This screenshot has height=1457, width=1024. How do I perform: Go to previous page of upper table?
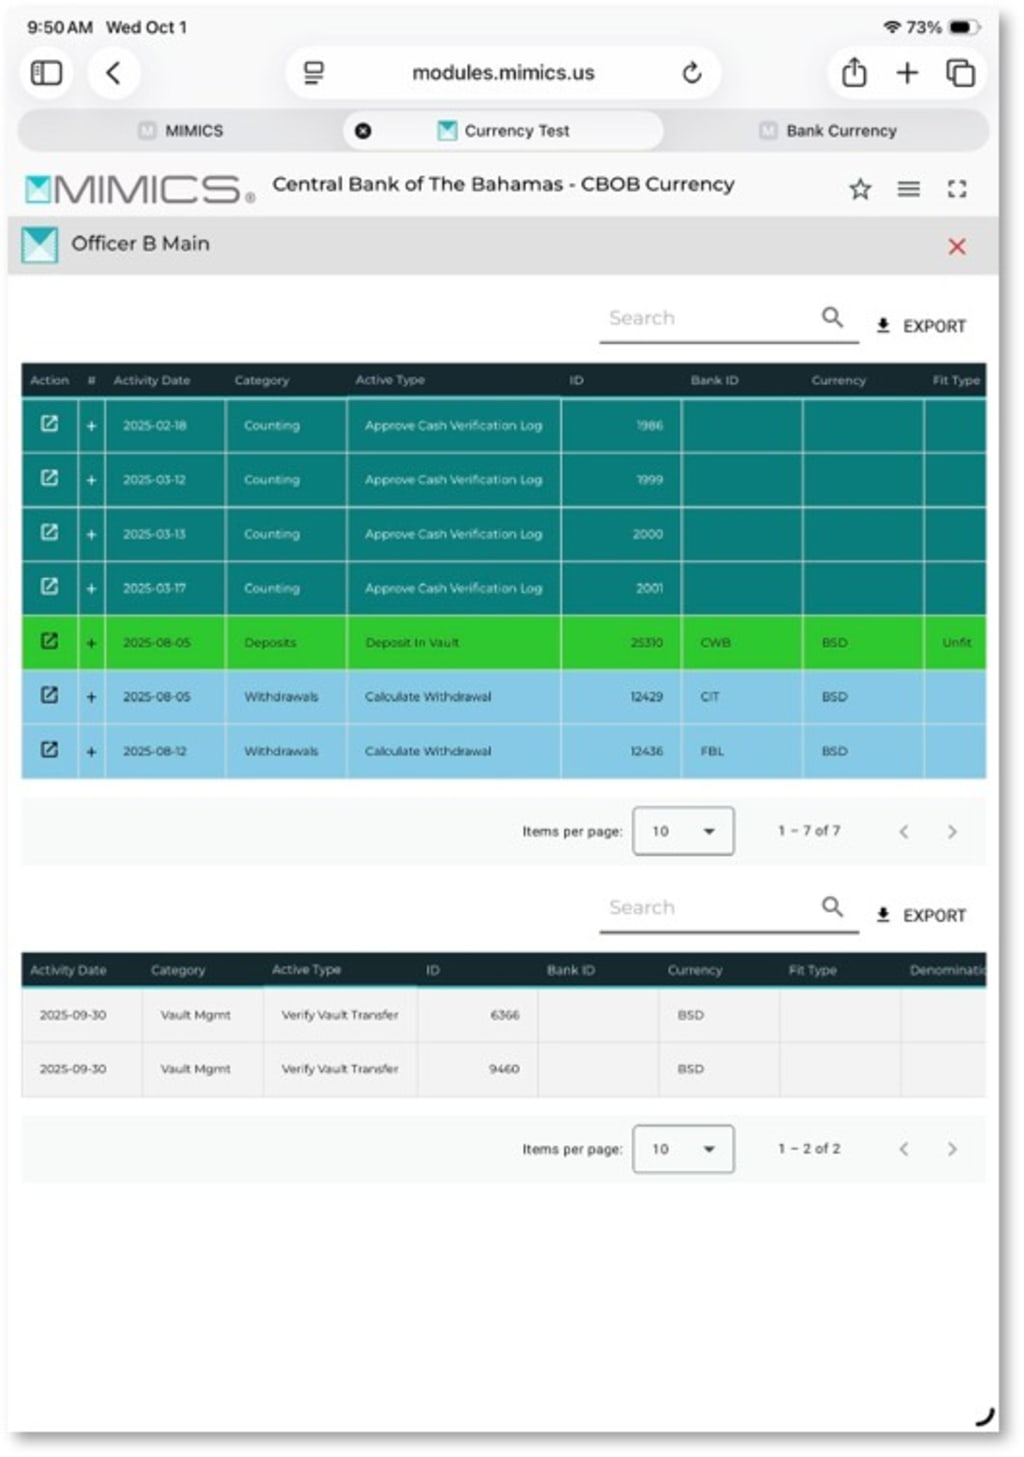click(x=903, y=831)
